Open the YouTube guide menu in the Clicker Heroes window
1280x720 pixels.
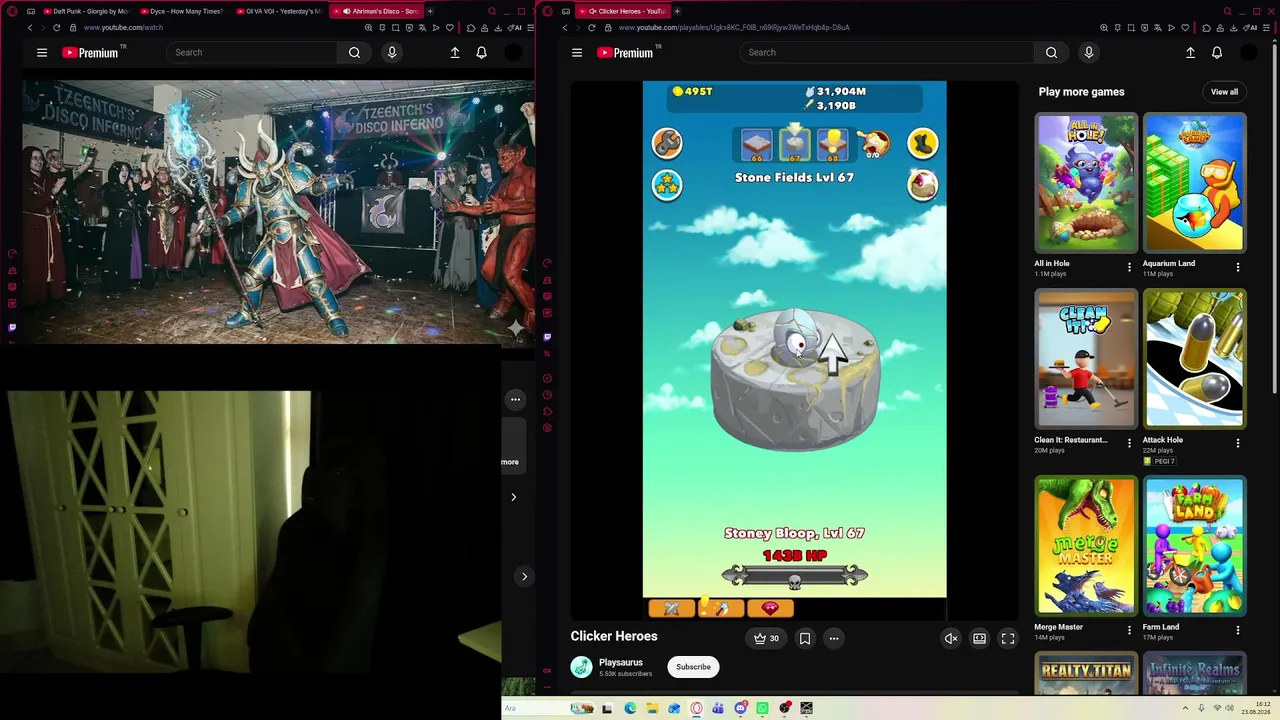[x=577, y=52]
